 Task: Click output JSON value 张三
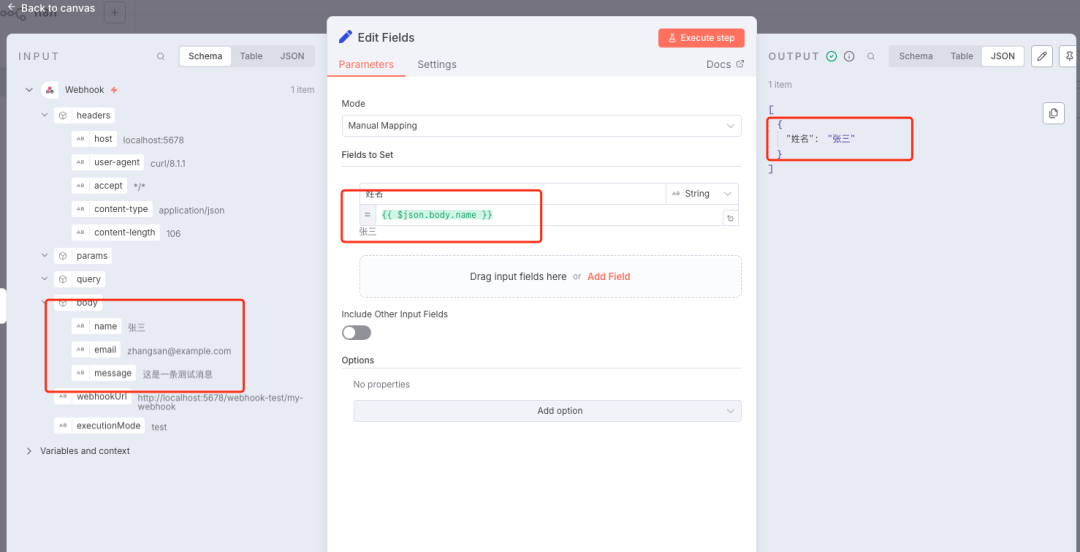point(841,139)
